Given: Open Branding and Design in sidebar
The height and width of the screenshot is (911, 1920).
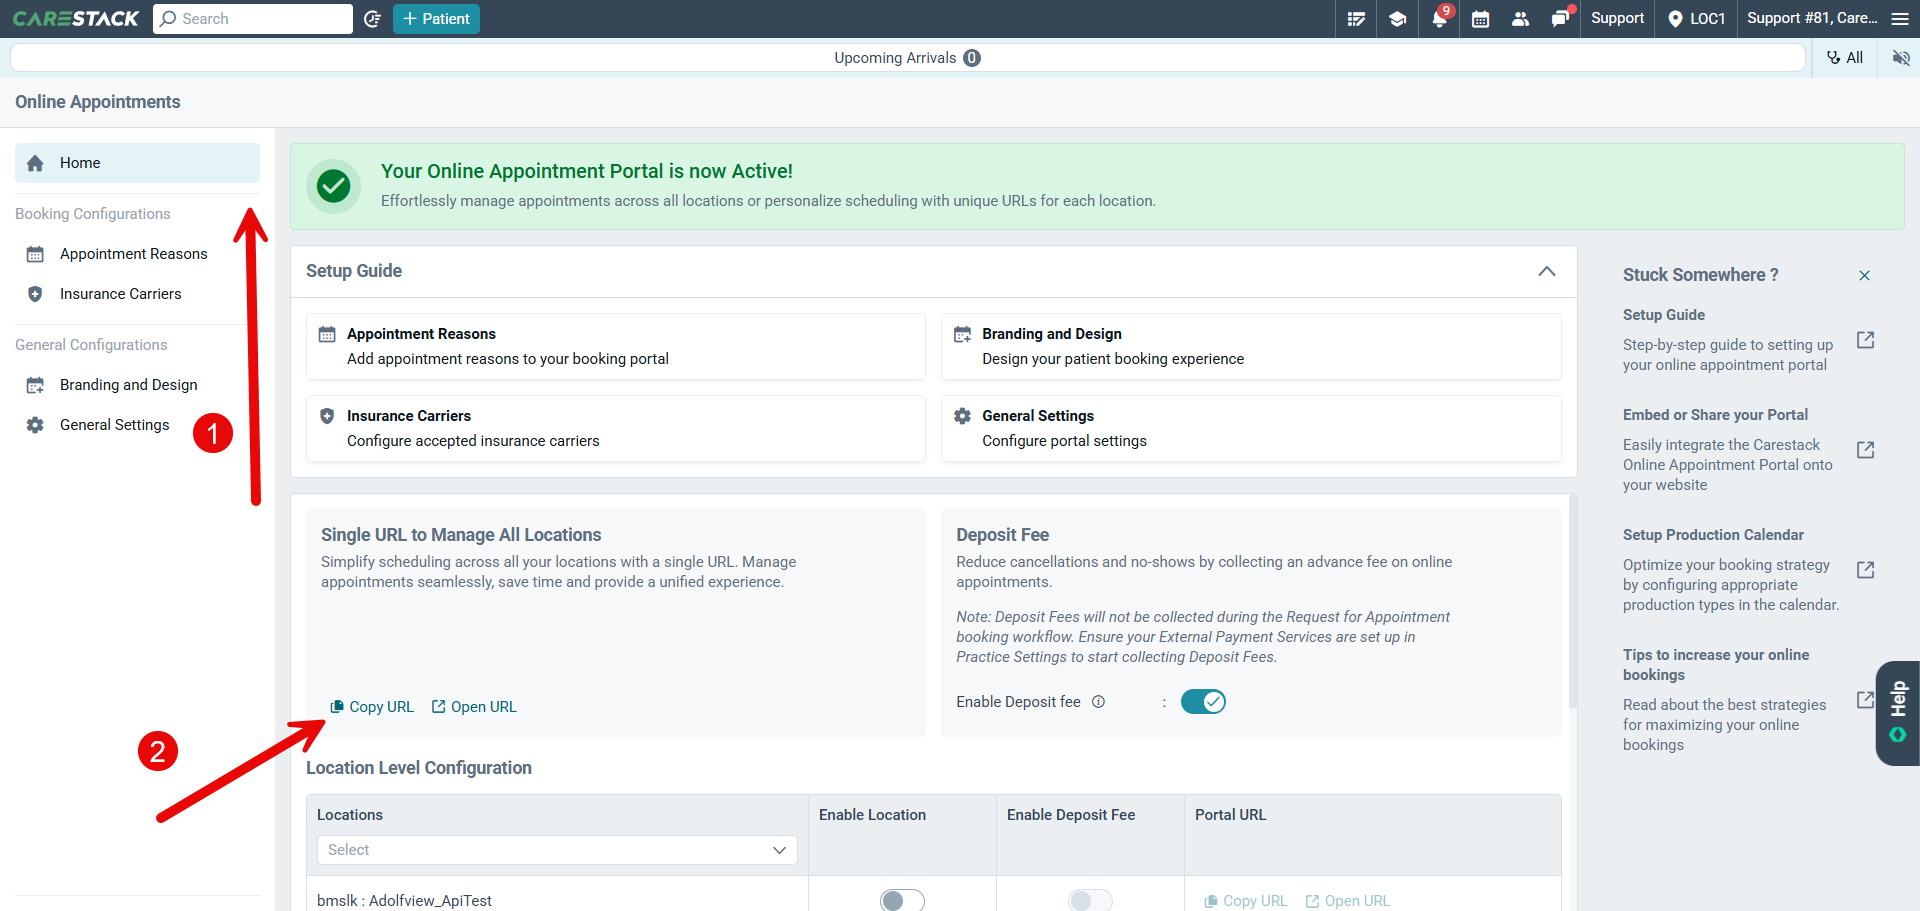Looking at the screenshot, I should click(129, 385).
